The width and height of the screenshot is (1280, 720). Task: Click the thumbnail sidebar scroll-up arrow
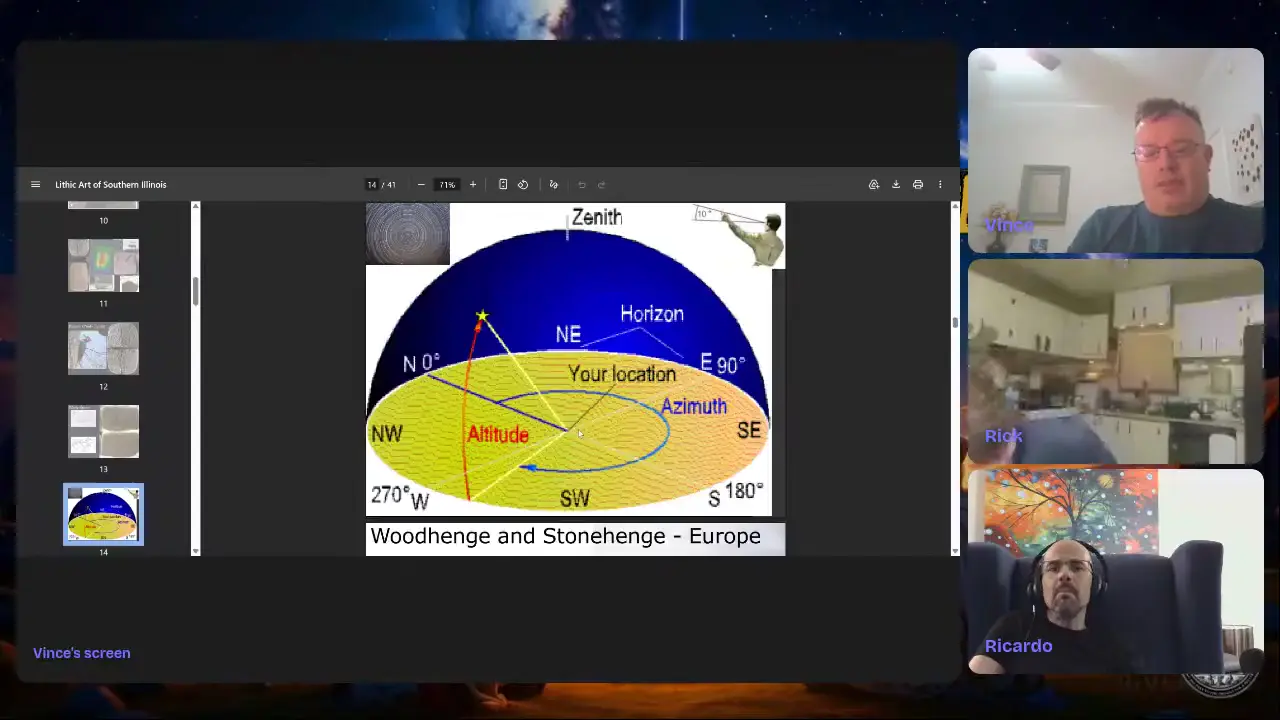click(x=195, y=206)
